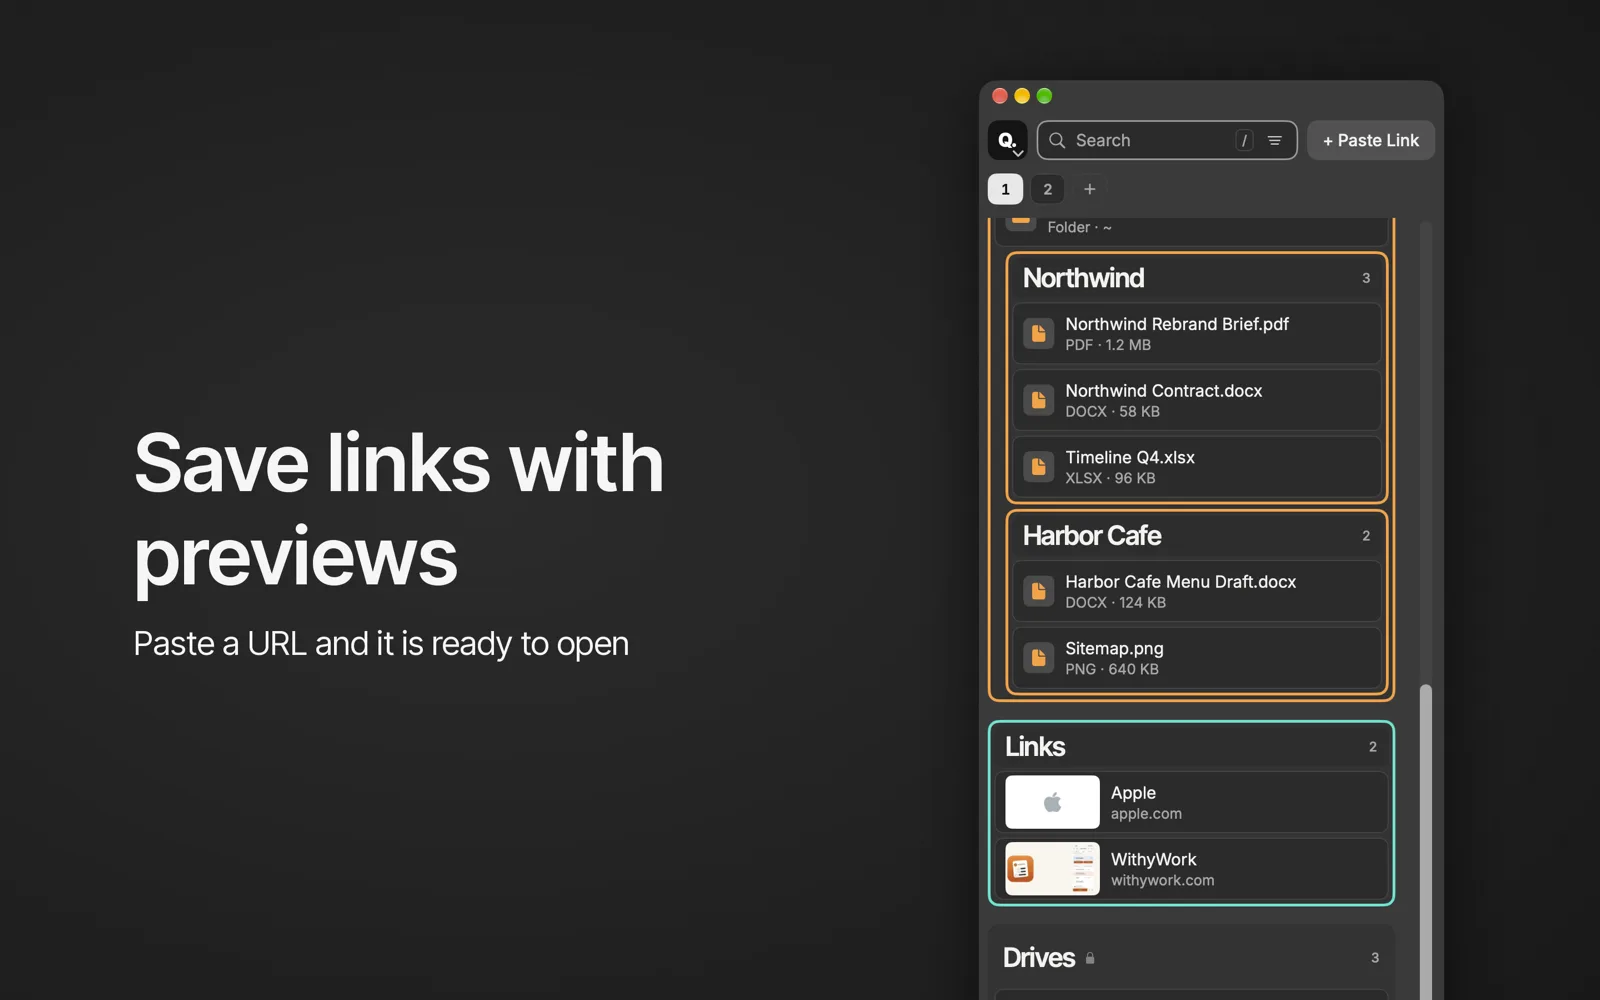Collapse the Northwind group header
This screenshot has height=1000, width=1600.
coord(1196,278)
